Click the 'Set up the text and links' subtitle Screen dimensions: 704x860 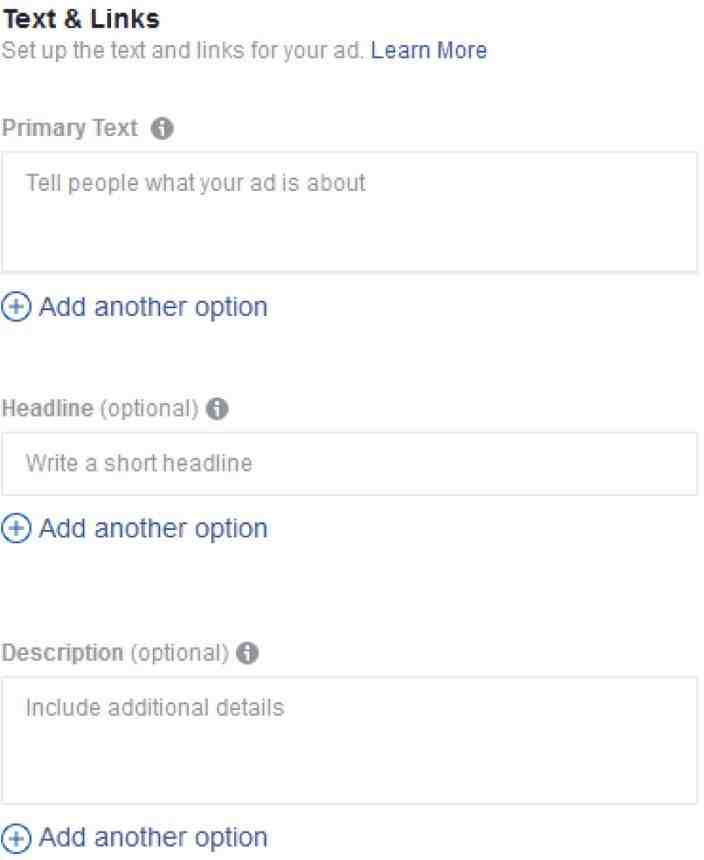183,50
